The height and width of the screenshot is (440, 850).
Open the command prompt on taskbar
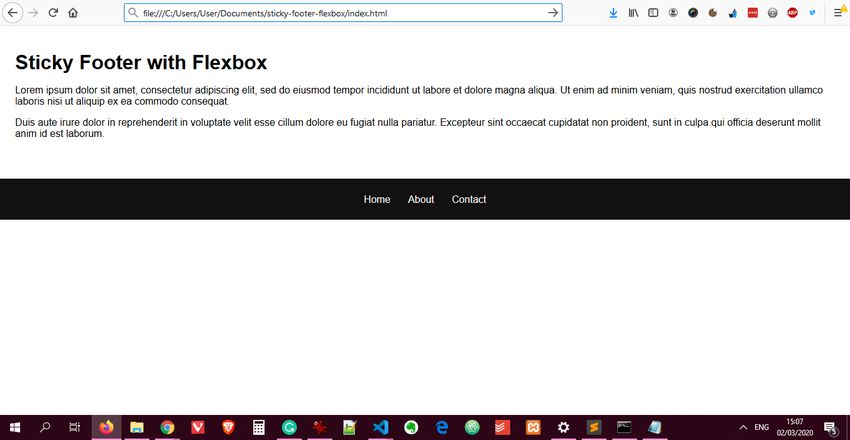point(624,428)
